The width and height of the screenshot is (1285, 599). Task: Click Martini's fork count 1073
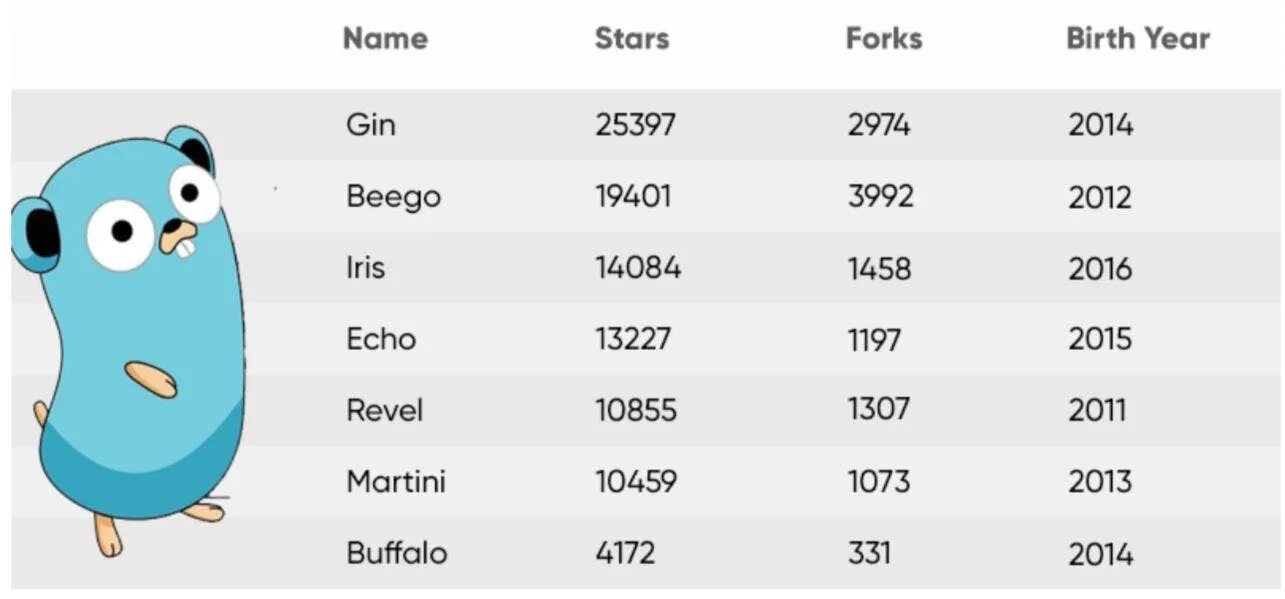tap(879, 482)
